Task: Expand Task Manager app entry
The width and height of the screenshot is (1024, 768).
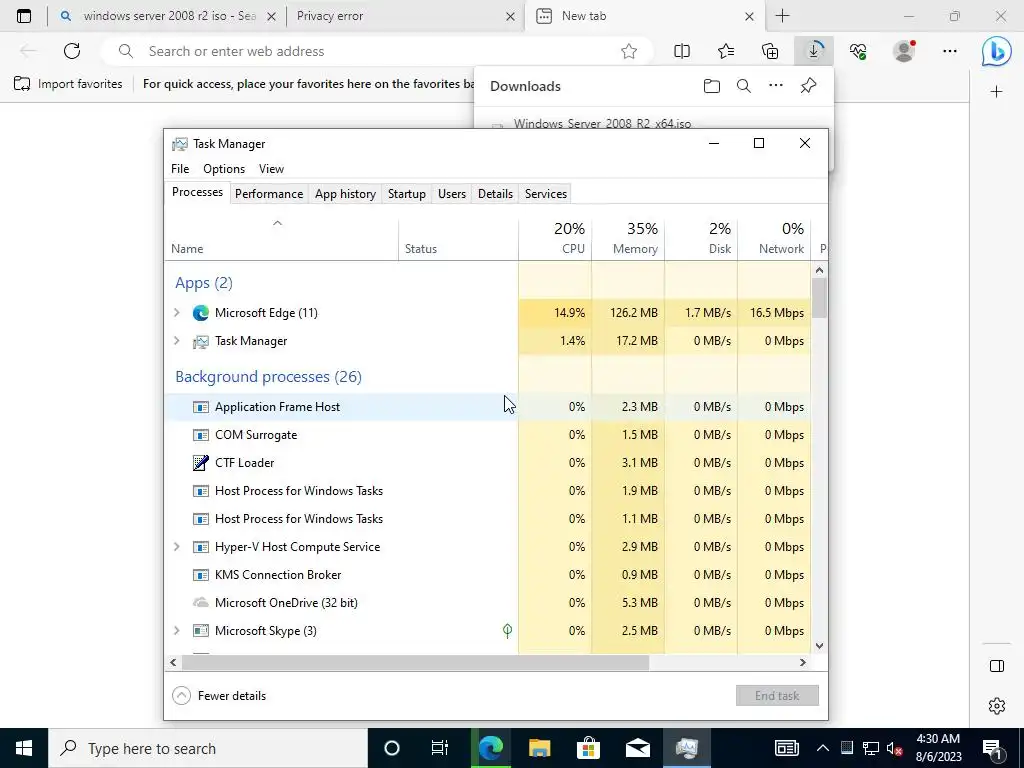Action: [x=176, y=341]
